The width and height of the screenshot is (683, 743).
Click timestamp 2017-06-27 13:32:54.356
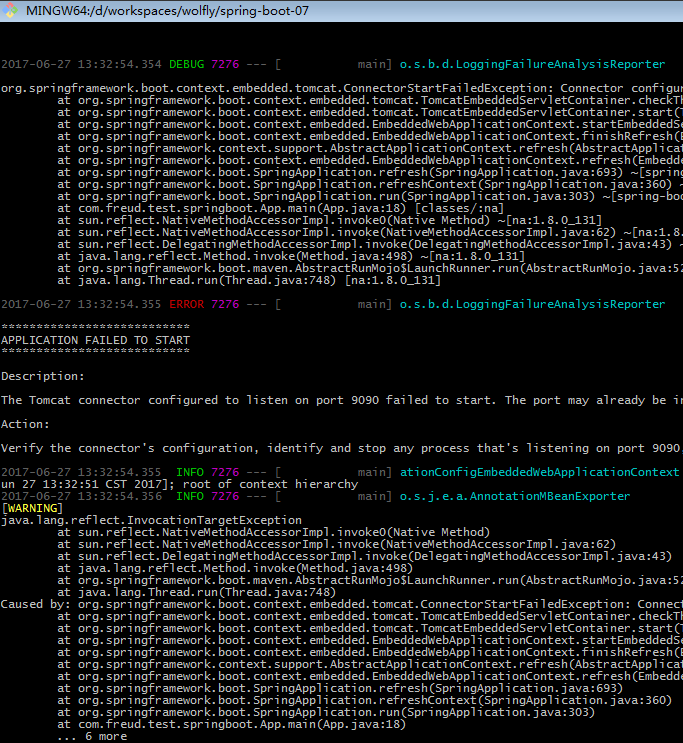coord(81,496)
